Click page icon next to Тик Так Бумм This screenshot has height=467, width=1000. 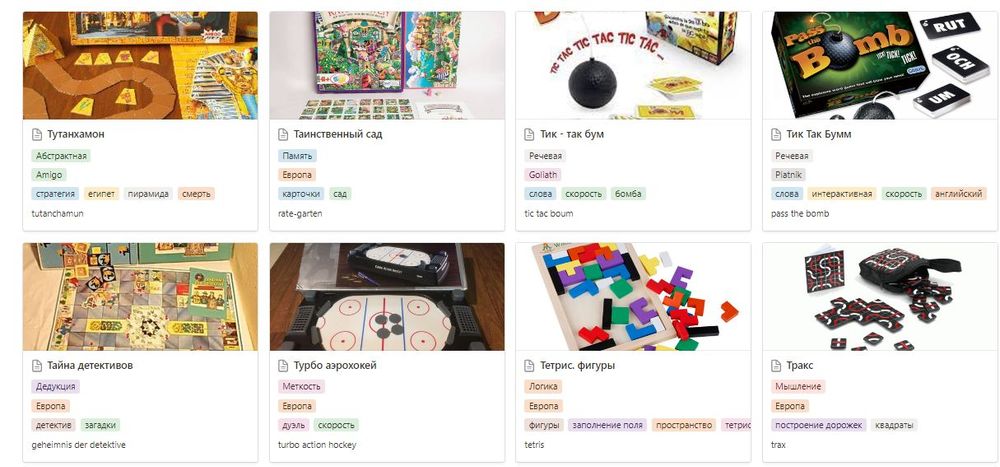pos(776,135)
